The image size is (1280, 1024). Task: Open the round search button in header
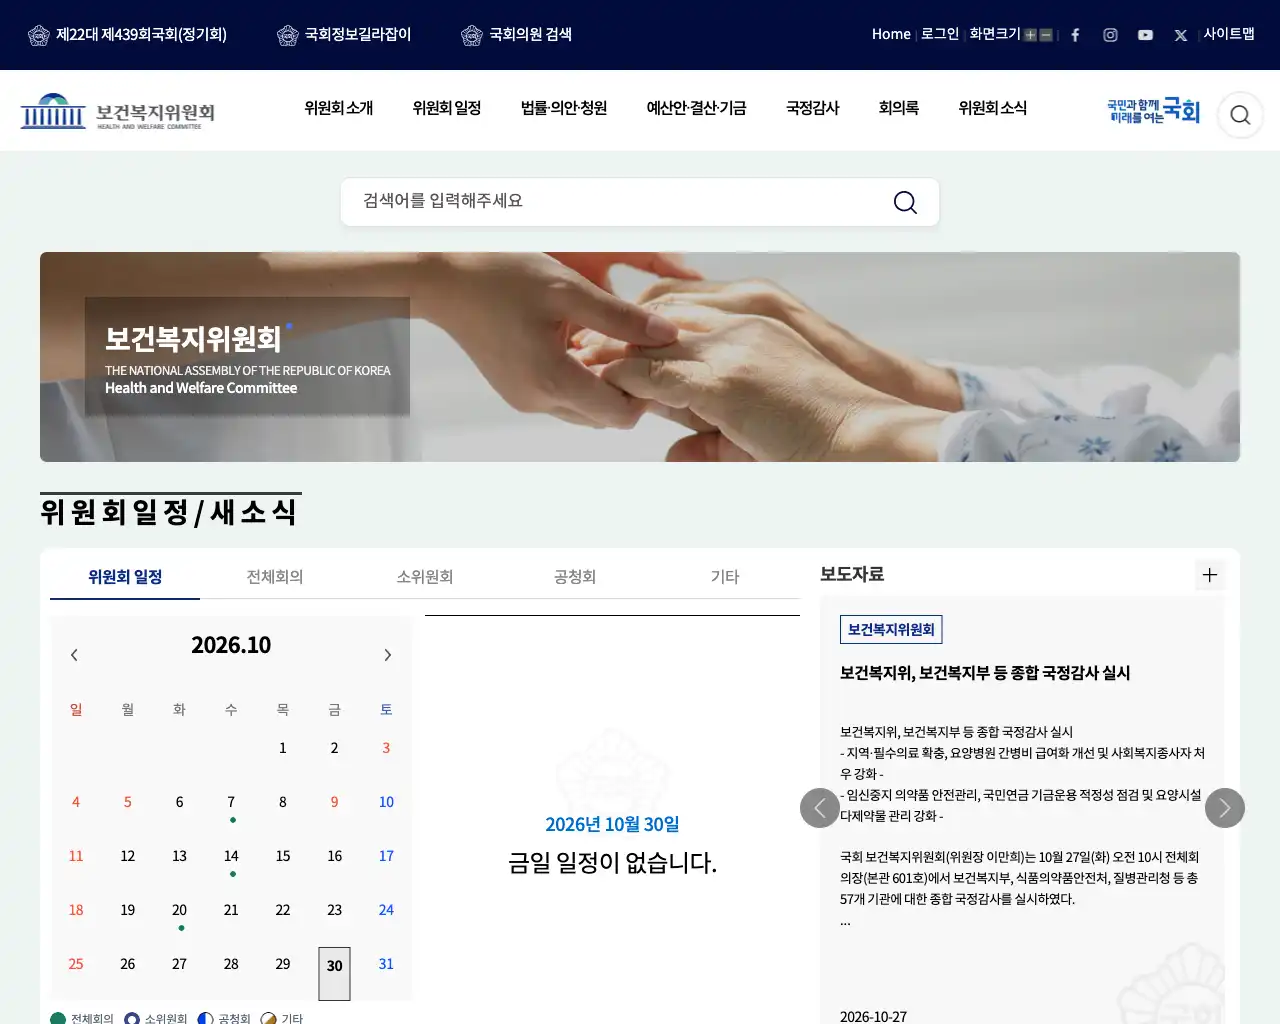(1240, 115)
